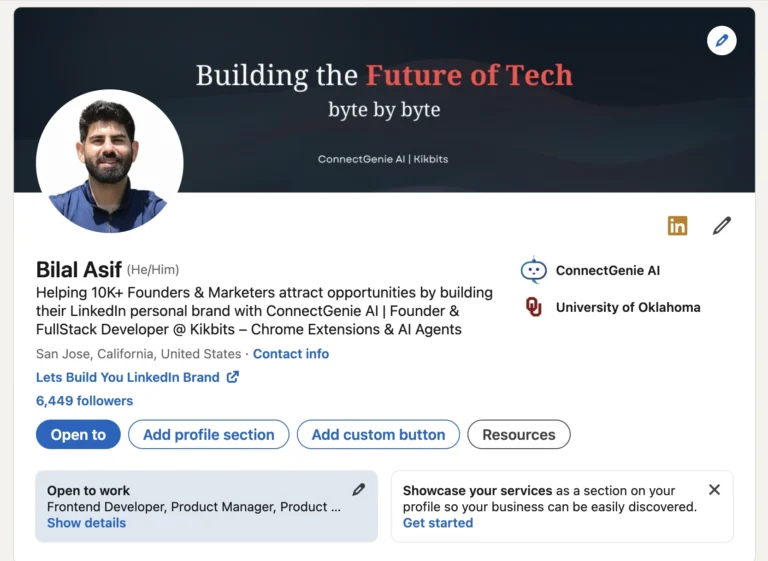Screen dimensions: 768x561
Task: Click the University of Oklahoma logo
Action: point(533,307)
